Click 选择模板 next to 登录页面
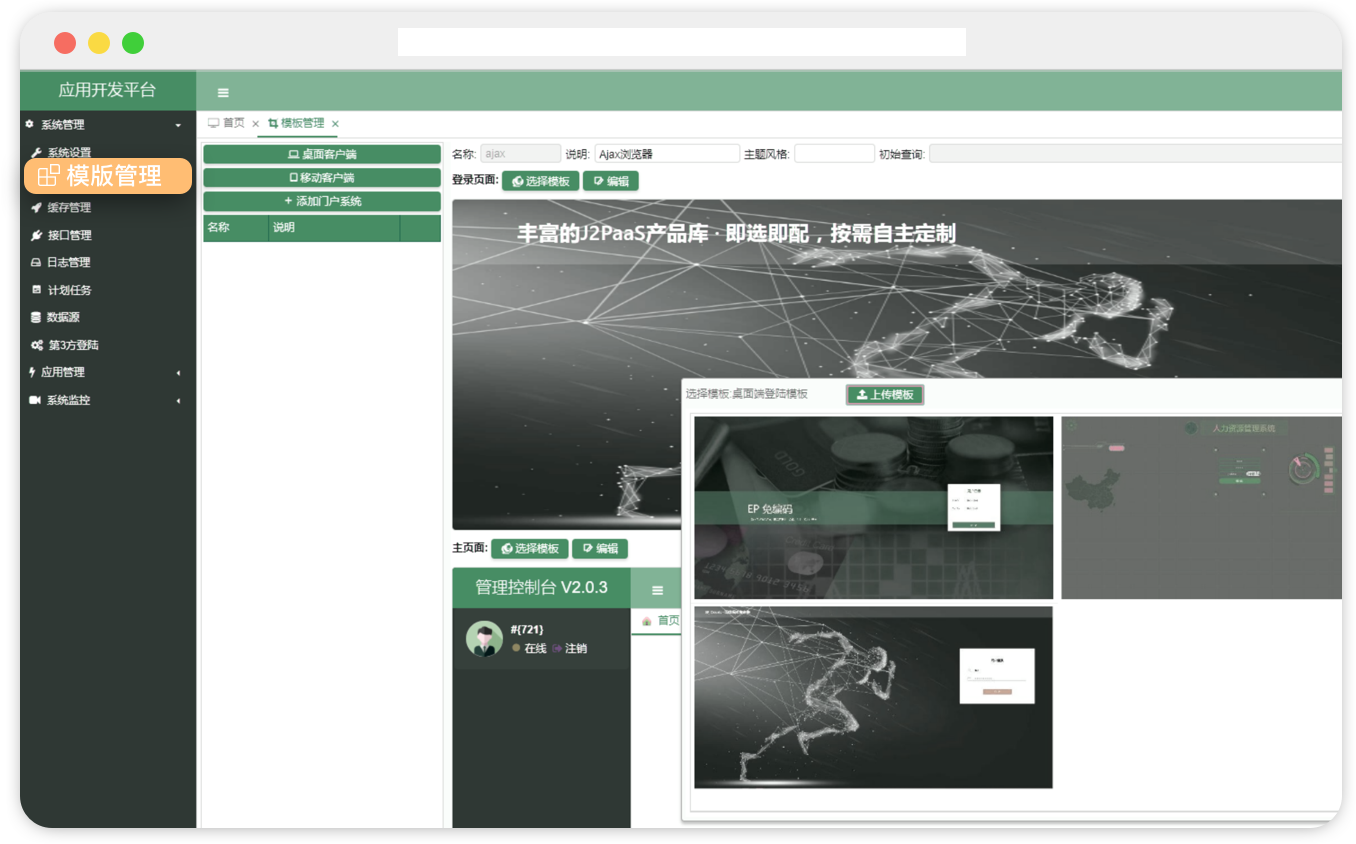Screen dimensions: 1356x844 [x=540, y=181]
